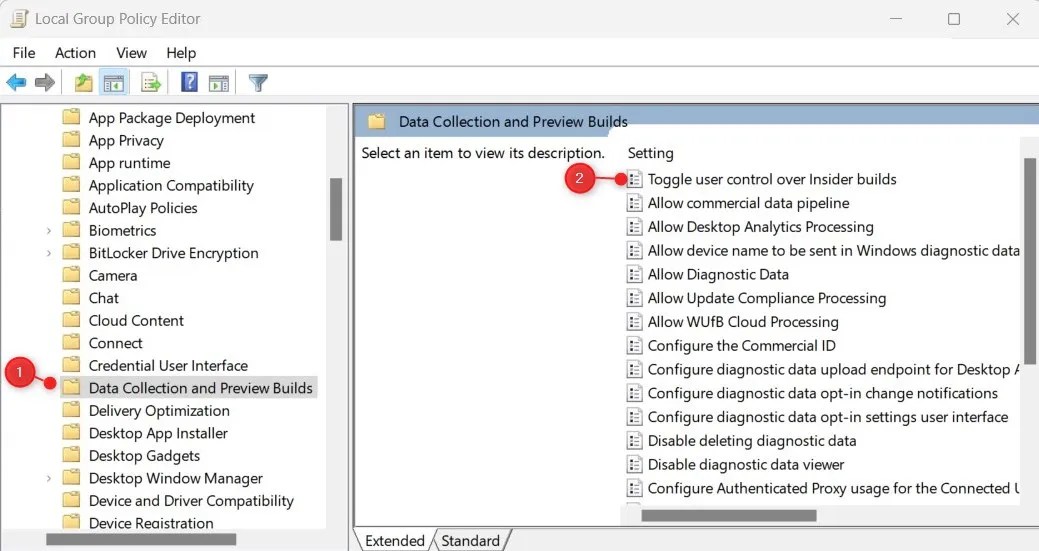Screen dimensions: 1039x551
Task: Toggle Show/Hide Action Pane icon
Action: tap(219, 83)
